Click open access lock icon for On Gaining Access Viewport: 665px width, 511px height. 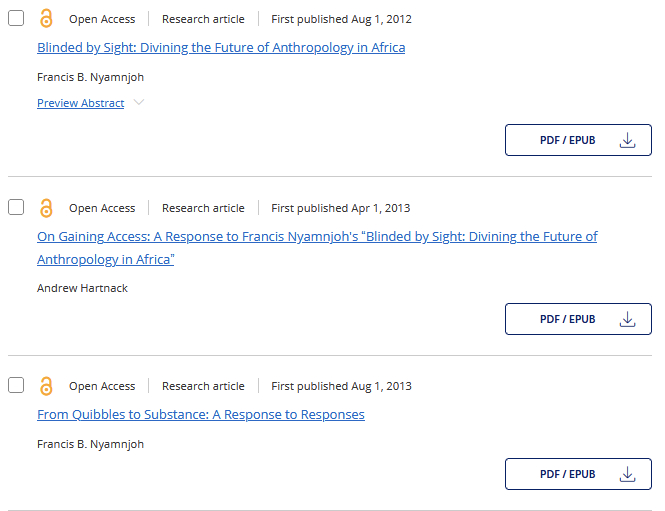(46, 208)
